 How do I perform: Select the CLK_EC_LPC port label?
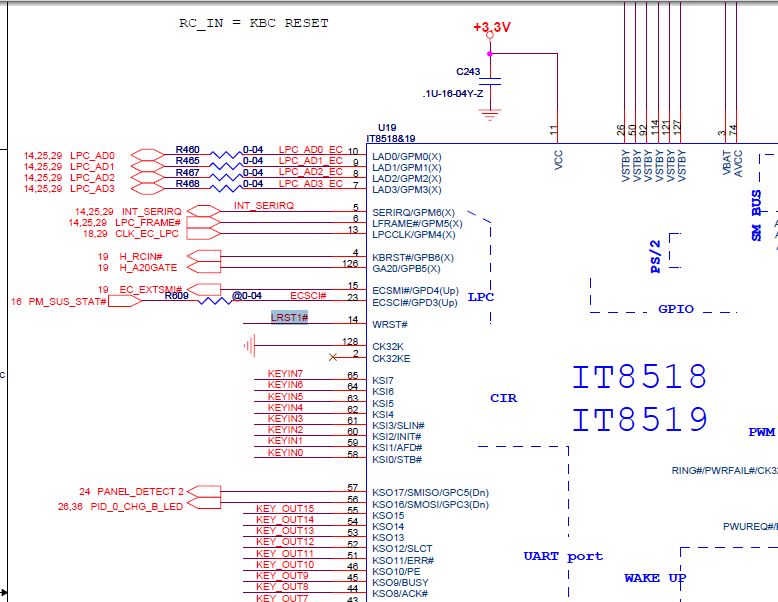coord(147,233)
